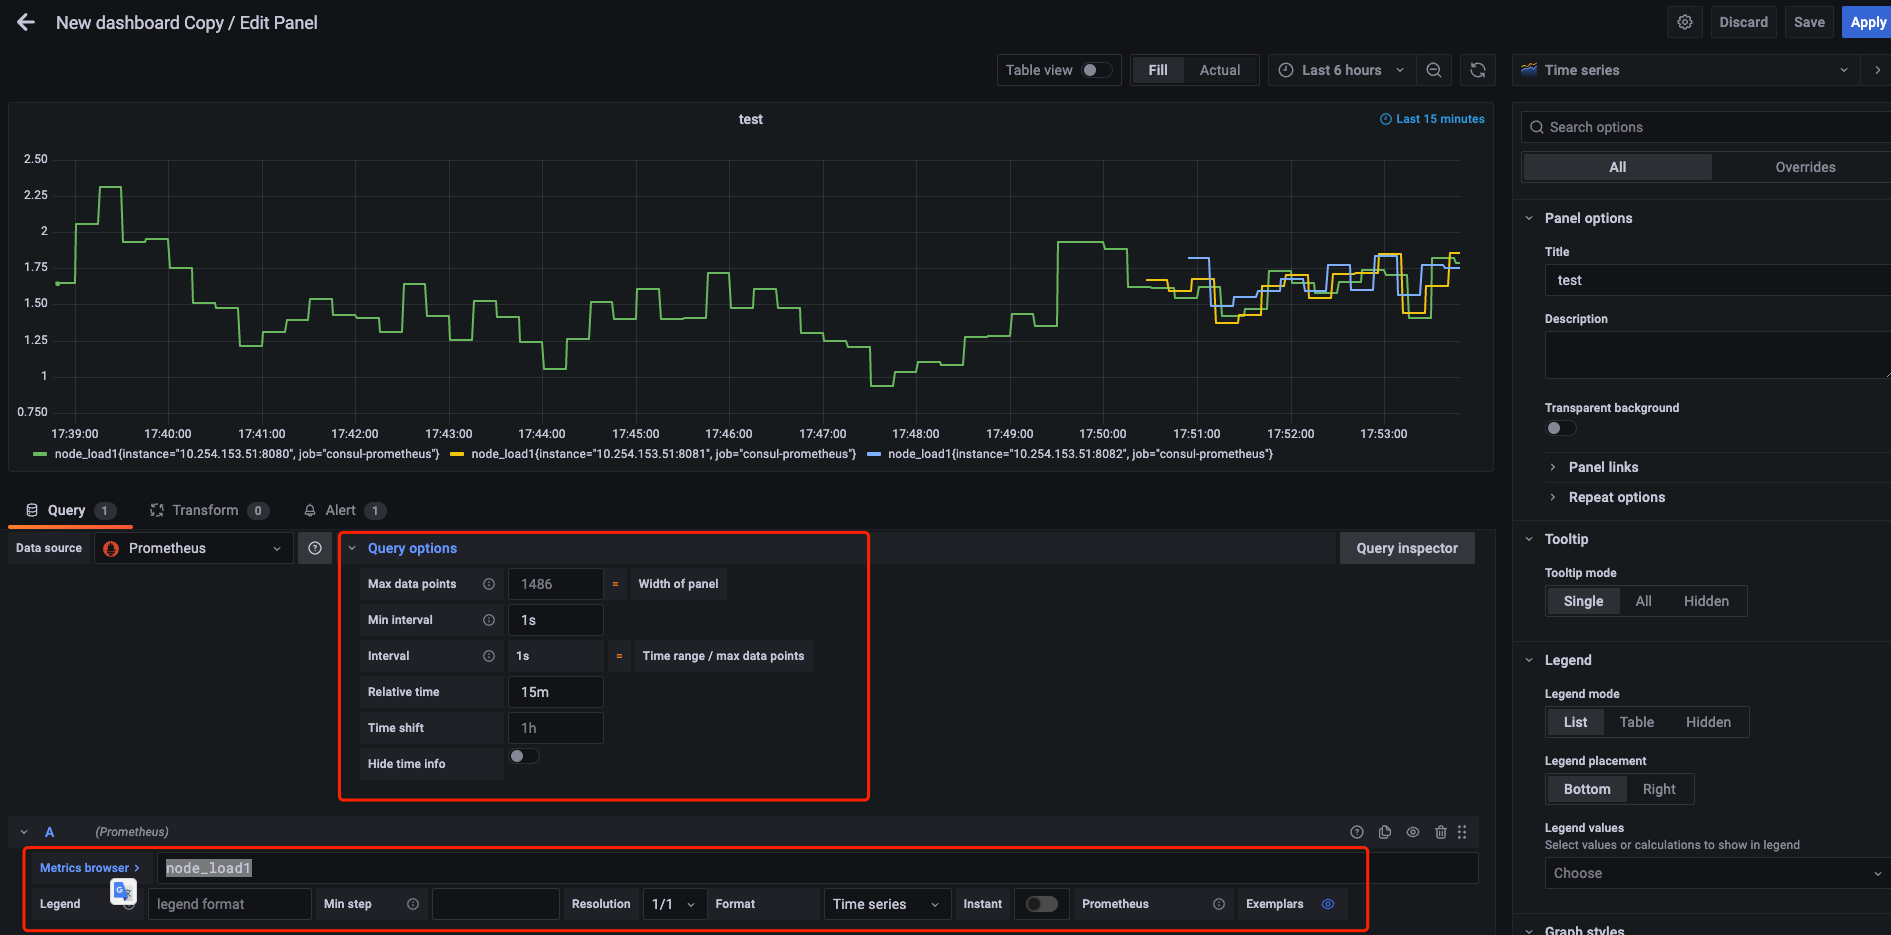1891x935 pixels.
Task: Click the Alert tab's bell icon
Action: pos(310,510)
